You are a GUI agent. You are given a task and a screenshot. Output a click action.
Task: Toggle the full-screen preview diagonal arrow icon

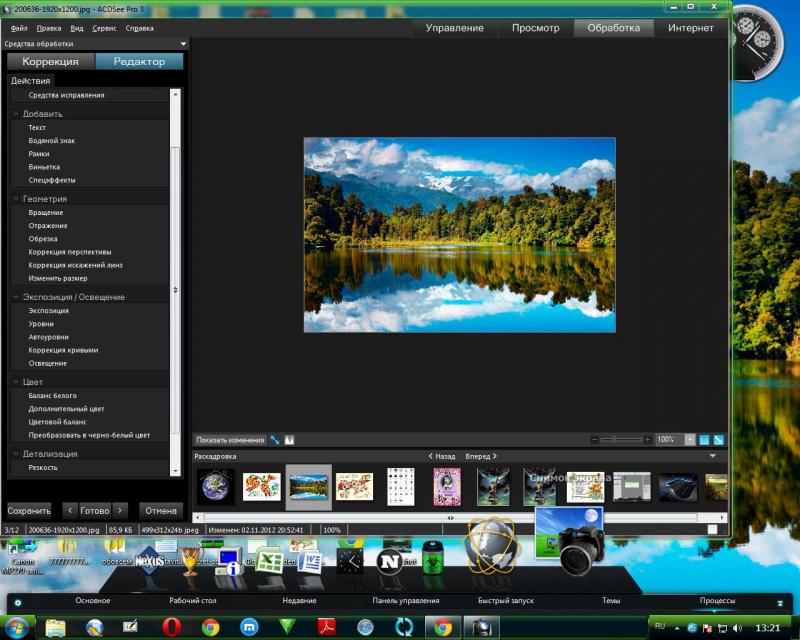[275, 440]
